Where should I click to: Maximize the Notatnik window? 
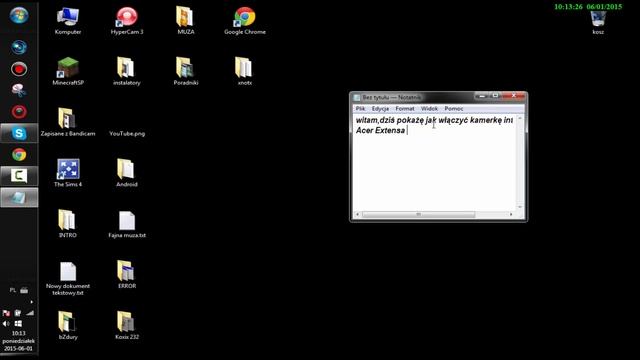click(495, 96)
